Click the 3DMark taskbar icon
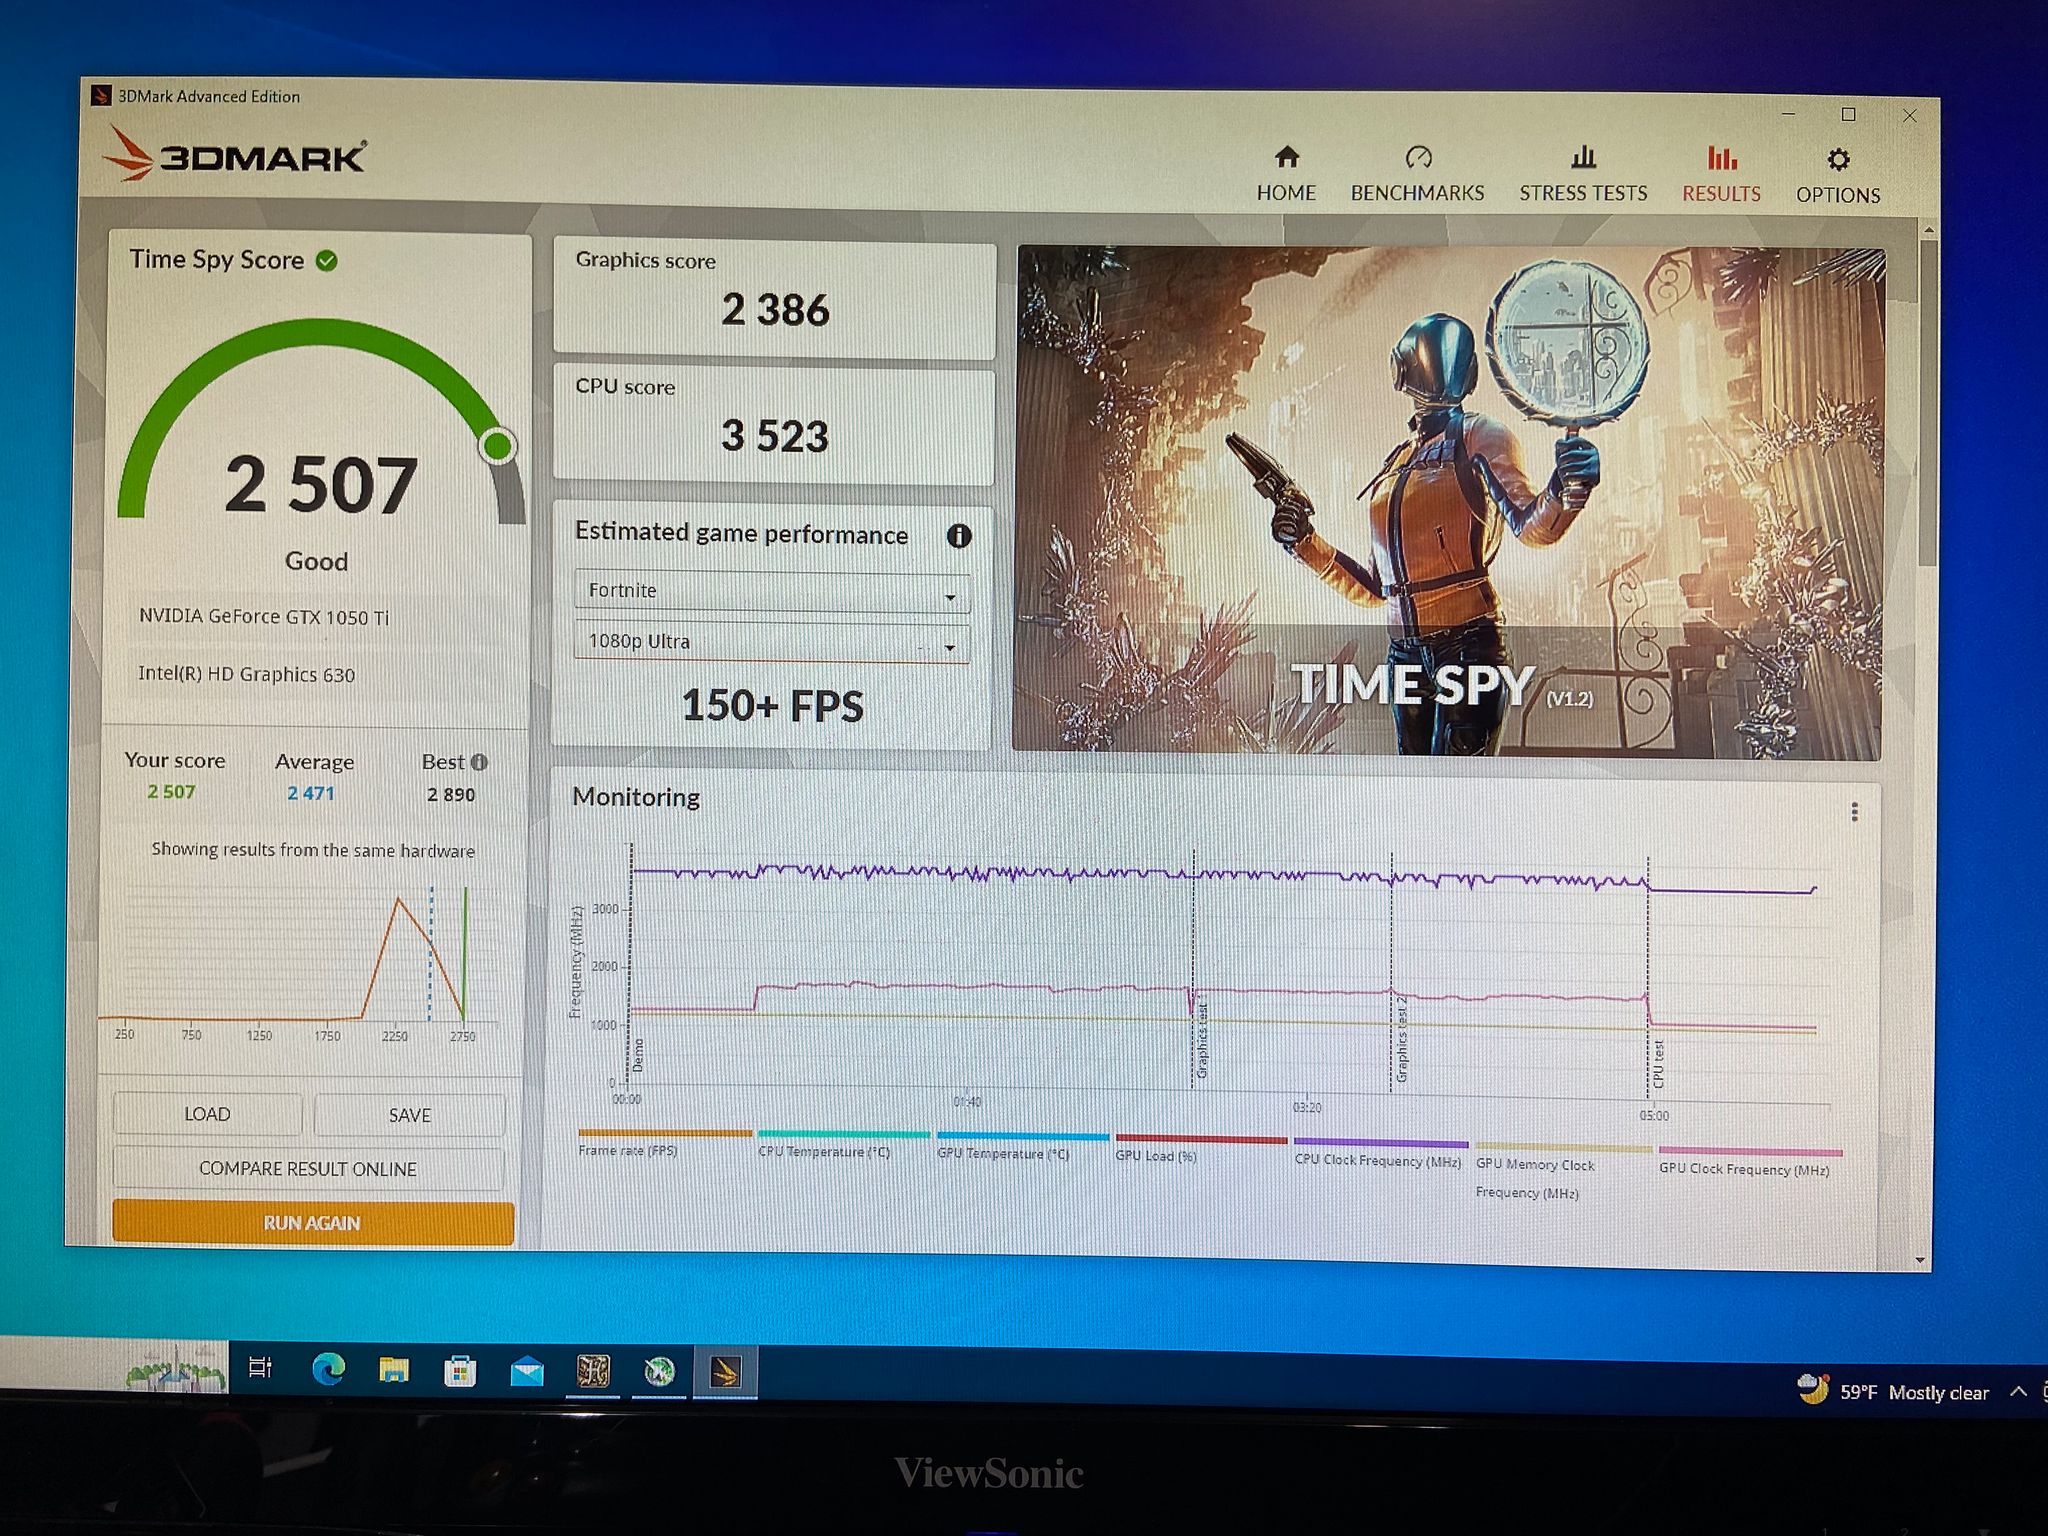The image size is (2048, 1536). pos(725,1372)
